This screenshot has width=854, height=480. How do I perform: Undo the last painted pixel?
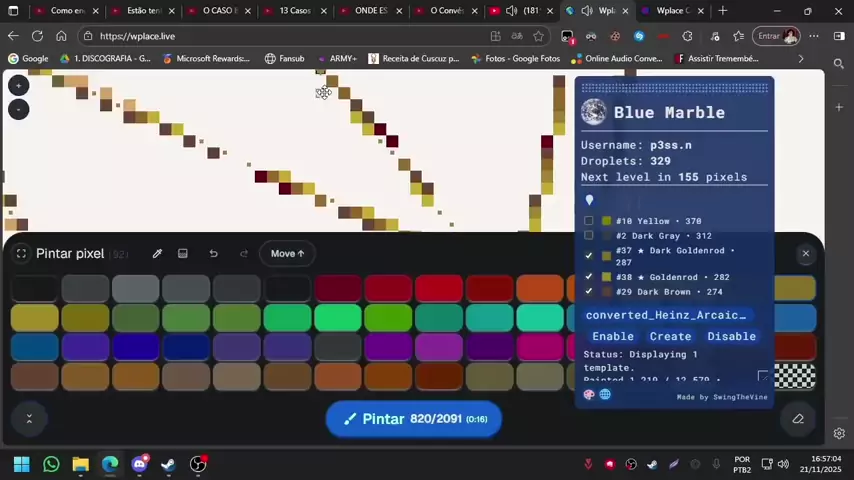[213, 254]
